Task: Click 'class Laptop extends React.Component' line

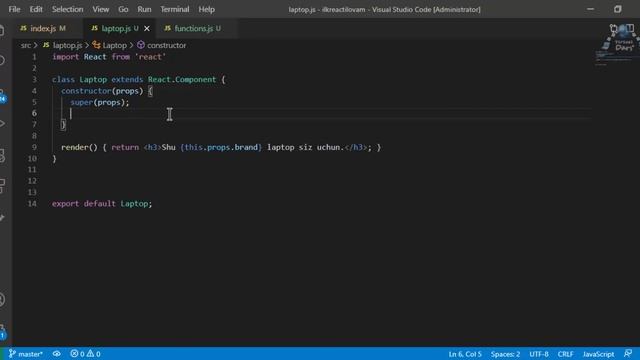Action: [138, 79]
